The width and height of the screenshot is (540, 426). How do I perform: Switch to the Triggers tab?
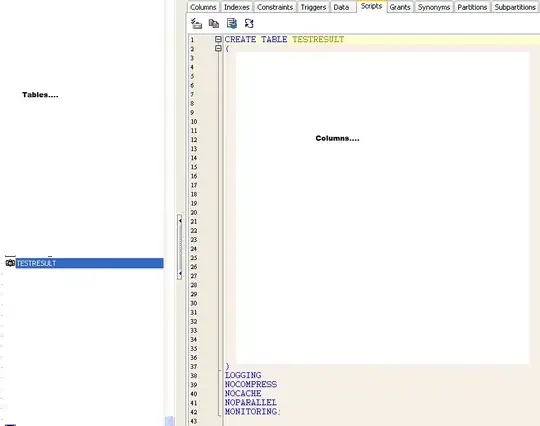(x=313, y=7)
